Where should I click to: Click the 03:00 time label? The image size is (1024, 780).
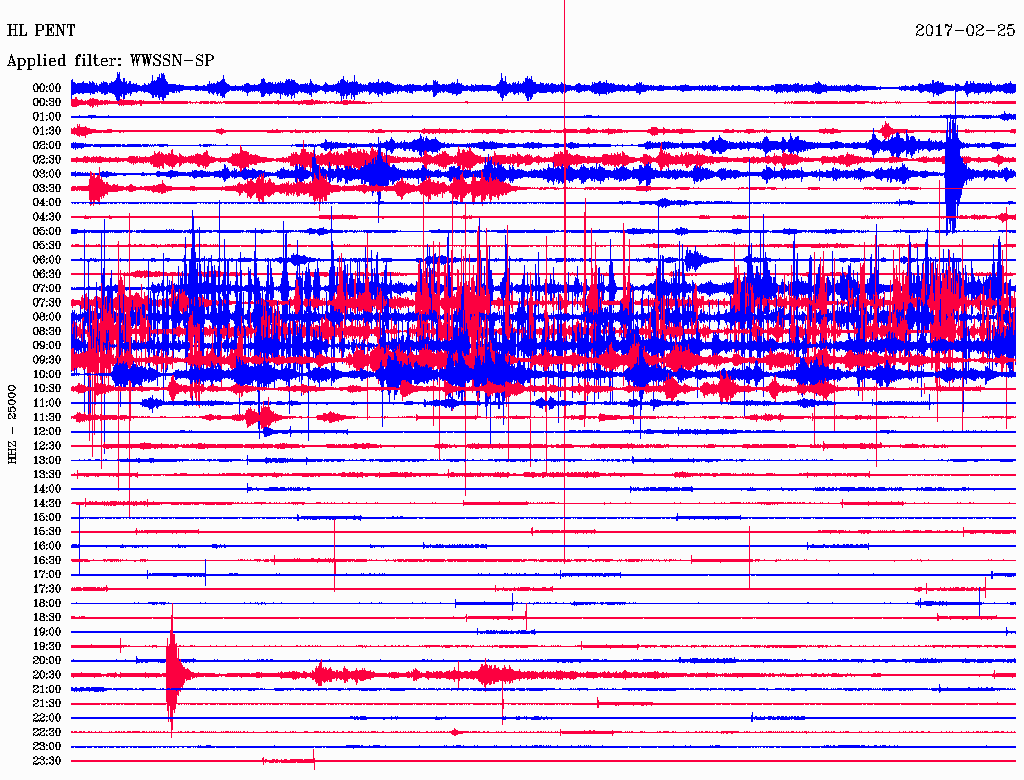tap(47, 174)
